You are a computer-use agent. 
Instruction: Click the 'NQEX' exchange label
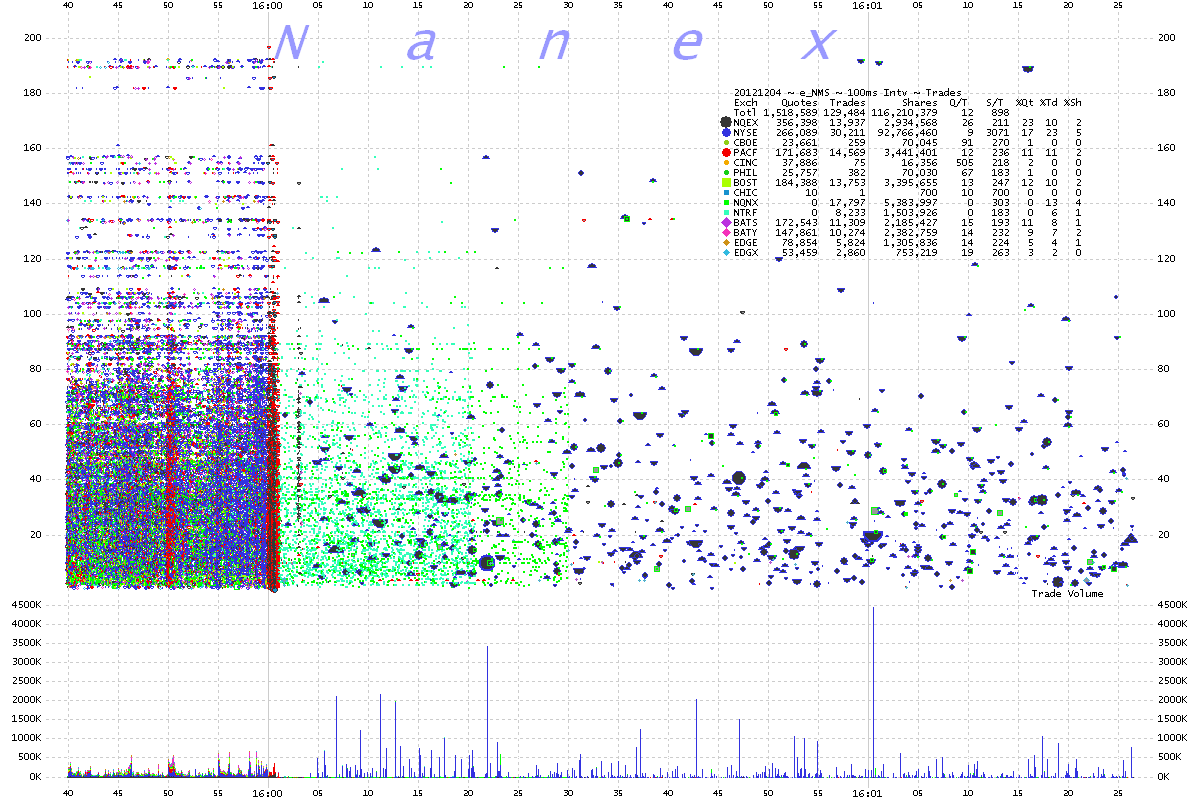(745, 123)
